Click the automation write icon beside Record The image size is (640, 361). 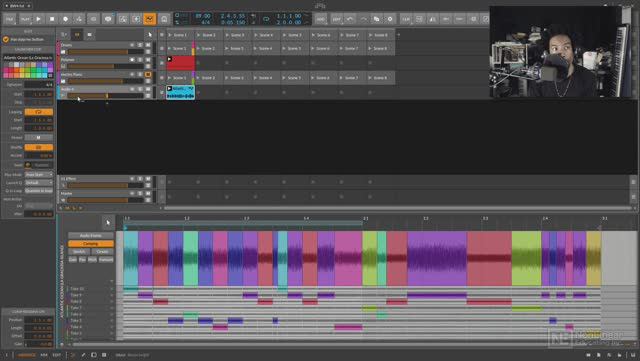(79, 19)
